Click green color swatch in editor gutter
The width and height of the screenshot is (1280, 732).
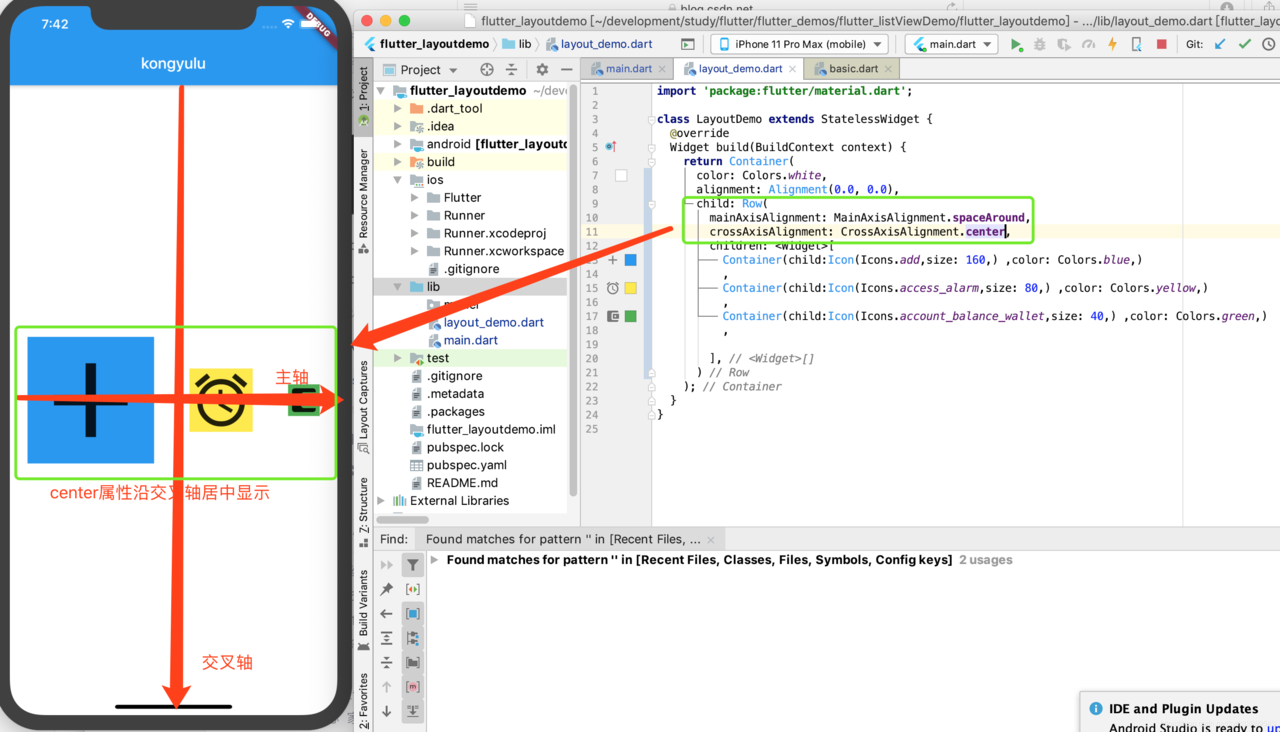click(x=631, y=316)
